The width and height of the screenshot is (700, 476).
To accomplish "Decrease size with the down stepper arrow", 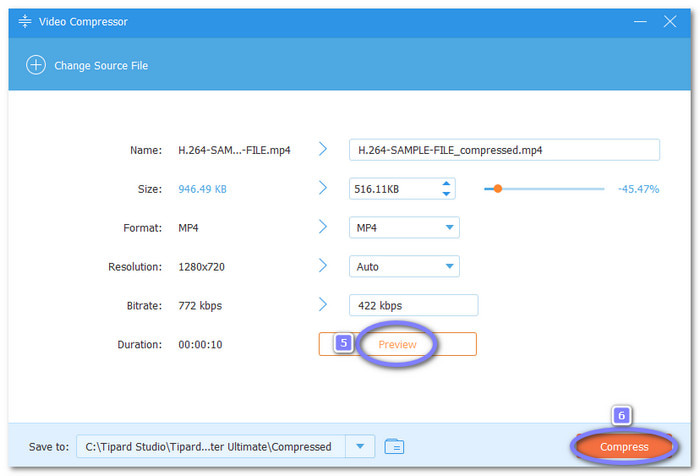I will [446, 194].
